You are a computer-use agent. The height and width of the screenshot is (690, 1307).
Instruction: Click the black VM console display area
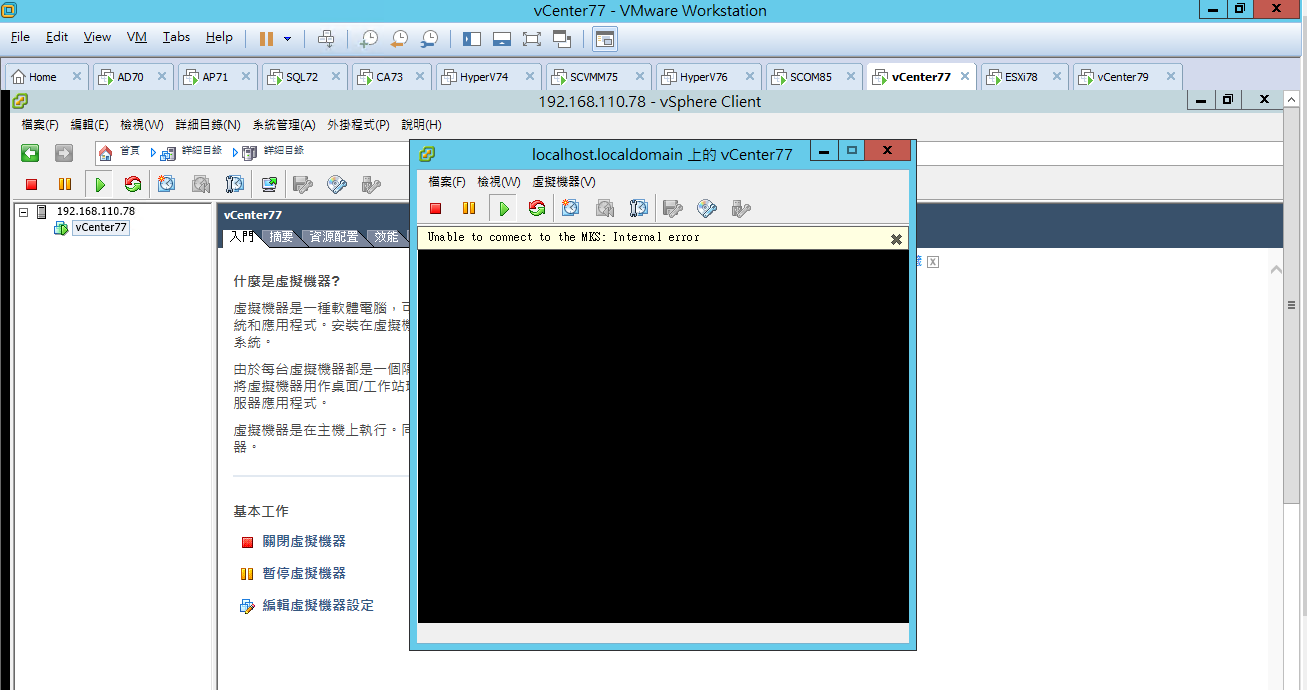click(x=663, y=436)
